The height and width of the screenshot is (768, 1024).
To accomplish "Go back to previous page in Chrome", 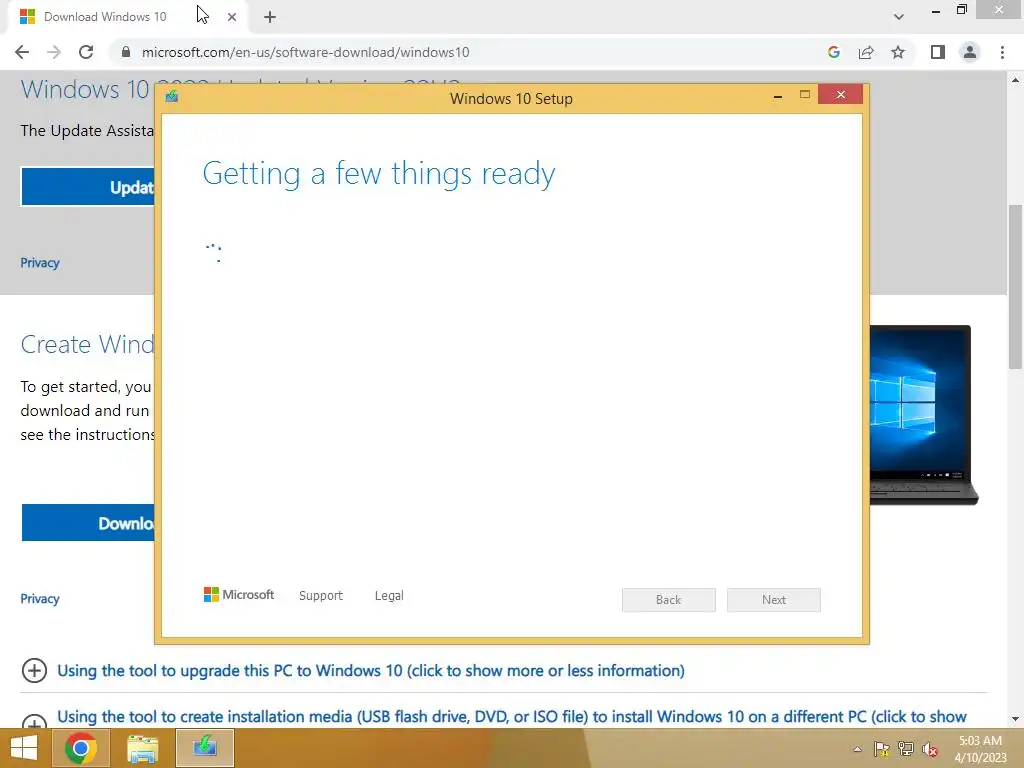I will pyautogui.click(x=22, y=52).
